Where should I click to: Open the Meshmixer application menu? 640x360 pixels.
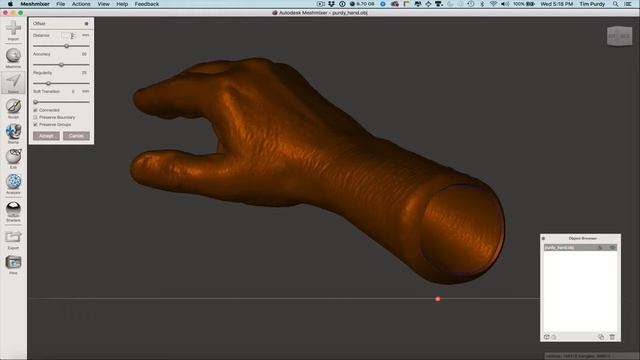tap(35, 4)
